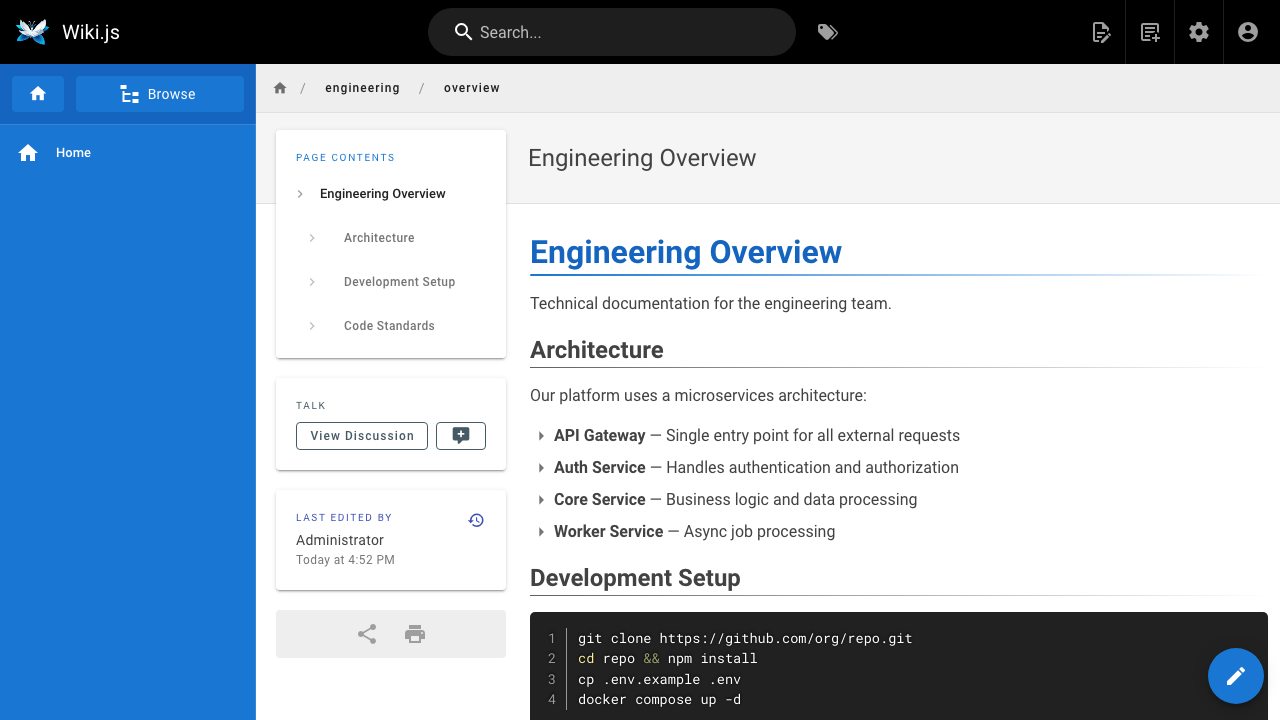Screen dimensions: 1280x720
Task: Jump to Code Standards in page contents
Action: (389, 326)
